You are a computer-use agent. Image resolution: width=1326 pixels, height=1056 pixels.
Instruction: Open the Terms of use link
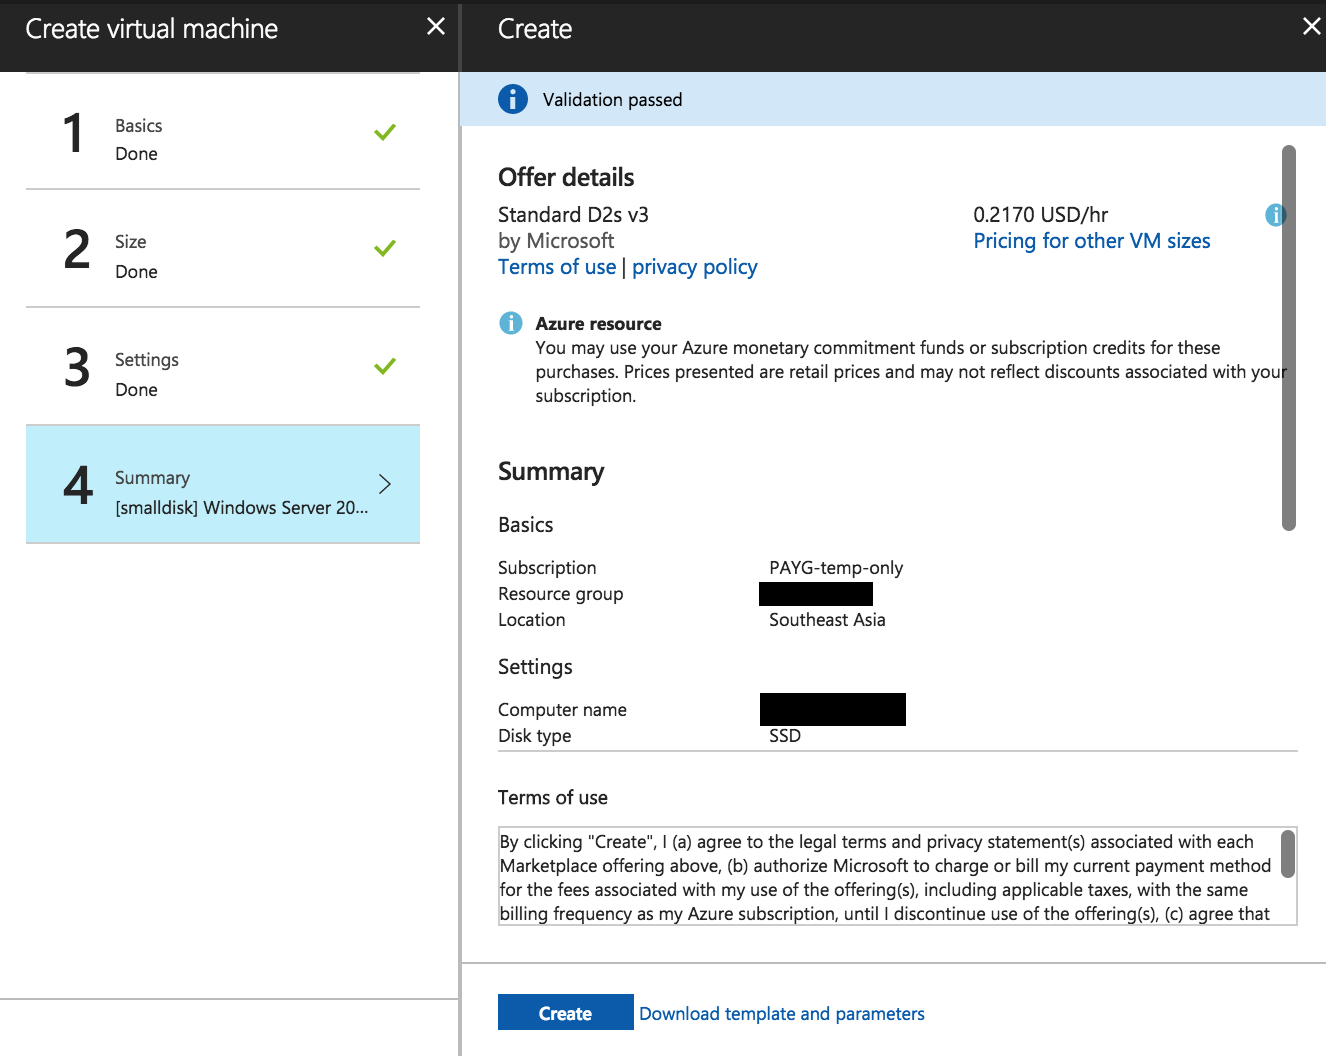556,266
